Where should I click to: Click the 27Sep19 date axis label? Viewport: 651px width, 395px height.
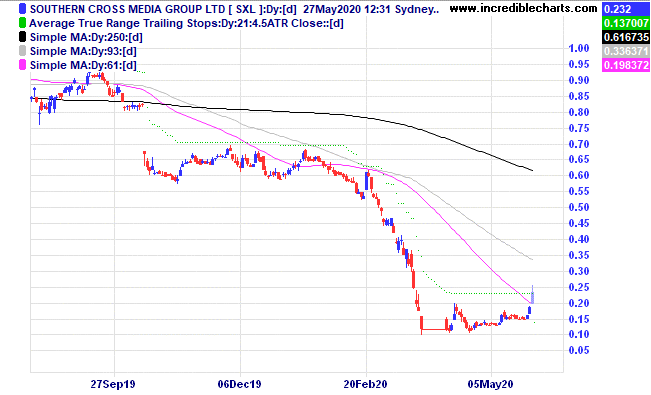click(113, 384)
